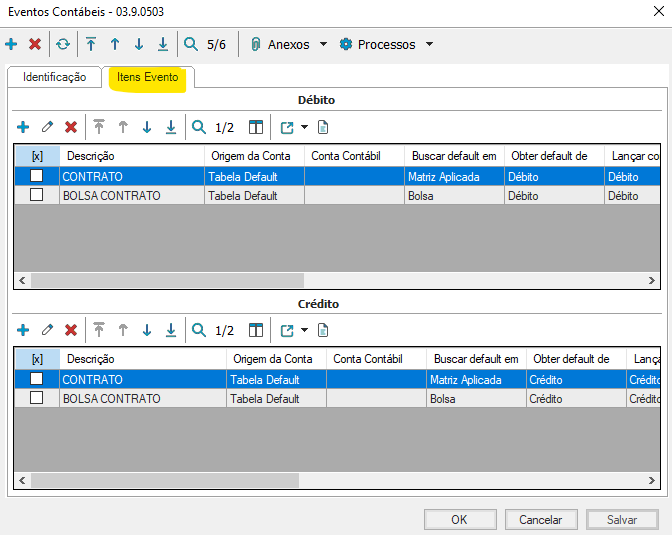This screenshot has height=535, width=672.
Task: Open document report icon in Crédito toolbar
Action: pos(323,330)
